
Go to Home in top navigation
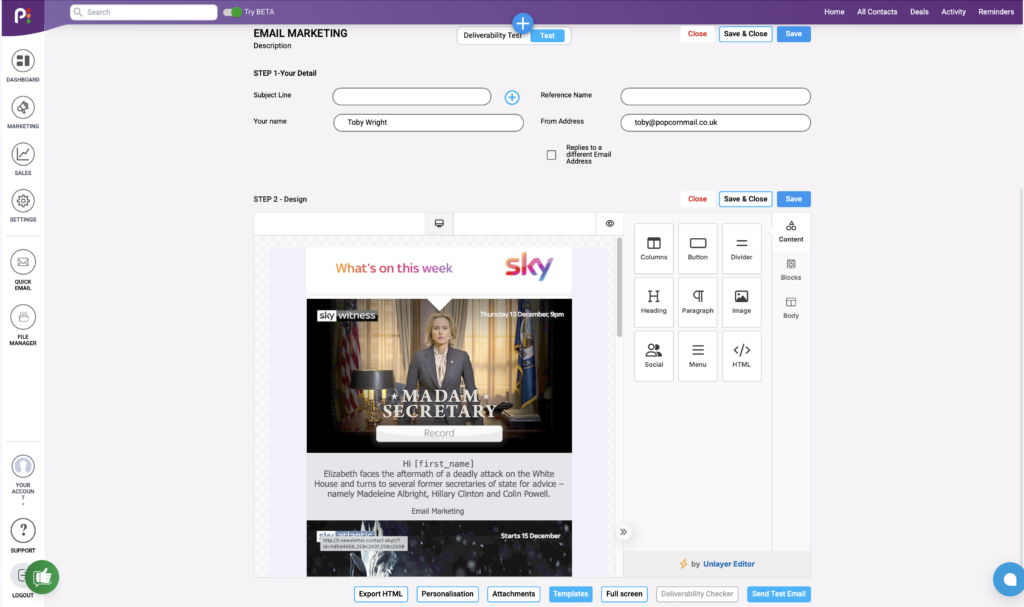click(834, 12)
